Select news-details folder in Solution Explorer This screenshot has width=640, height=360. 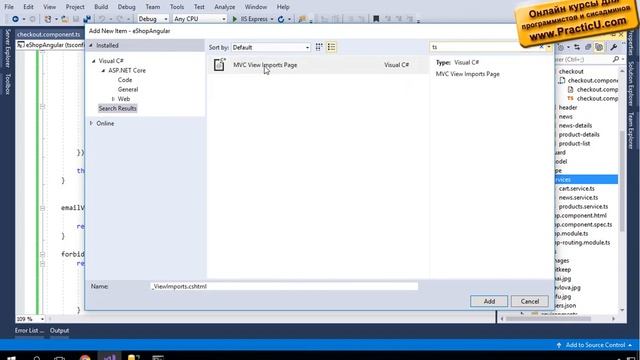(x=575, y=126)
